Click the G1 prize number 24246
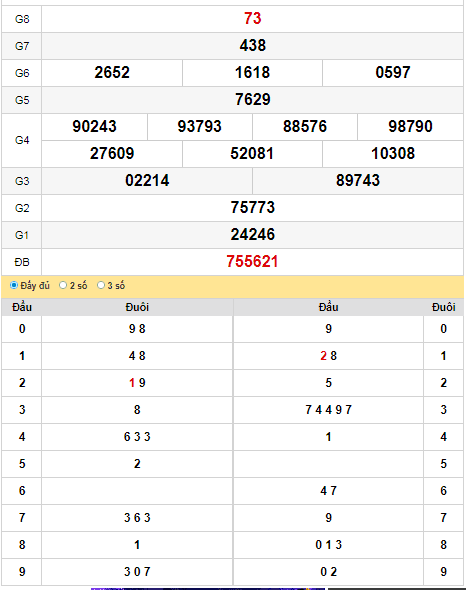Screen dimensions: 466x590 pyautogui.click(x=253, y=235)
